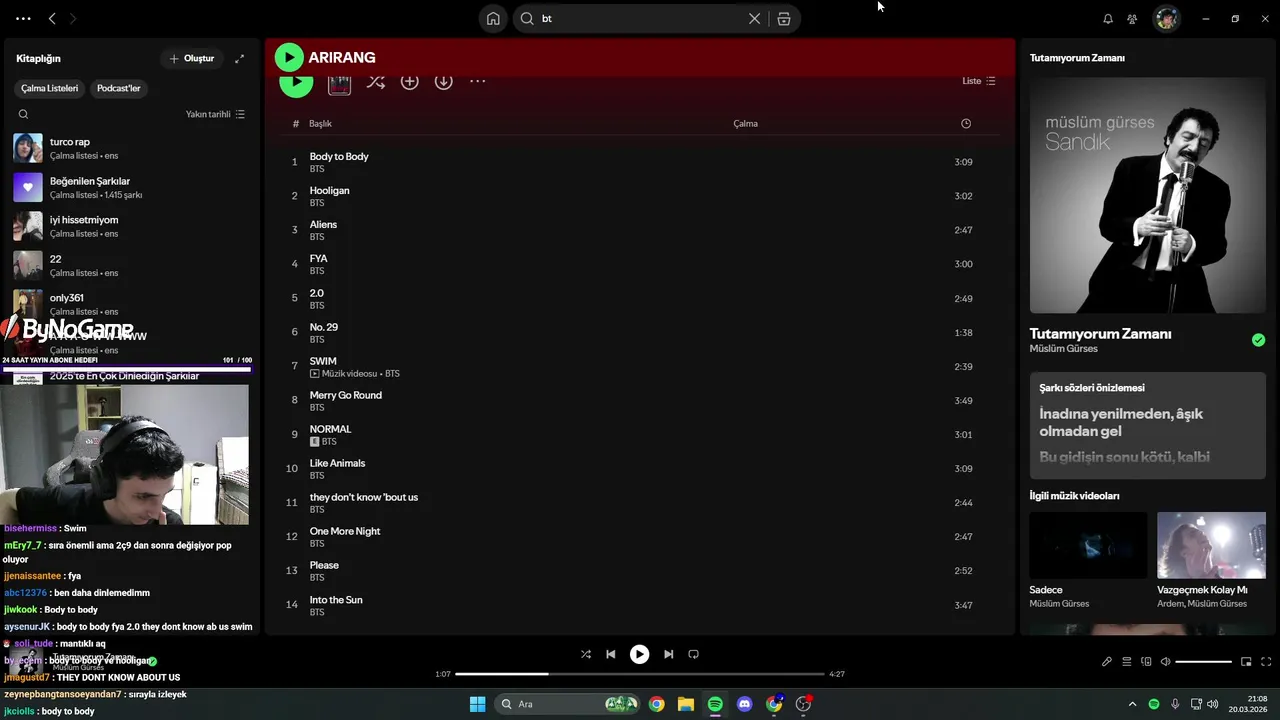This screenshot has width=1280, height=720.
Task: Mute with the player volume icon
Action: click(x=1165, y=661)
